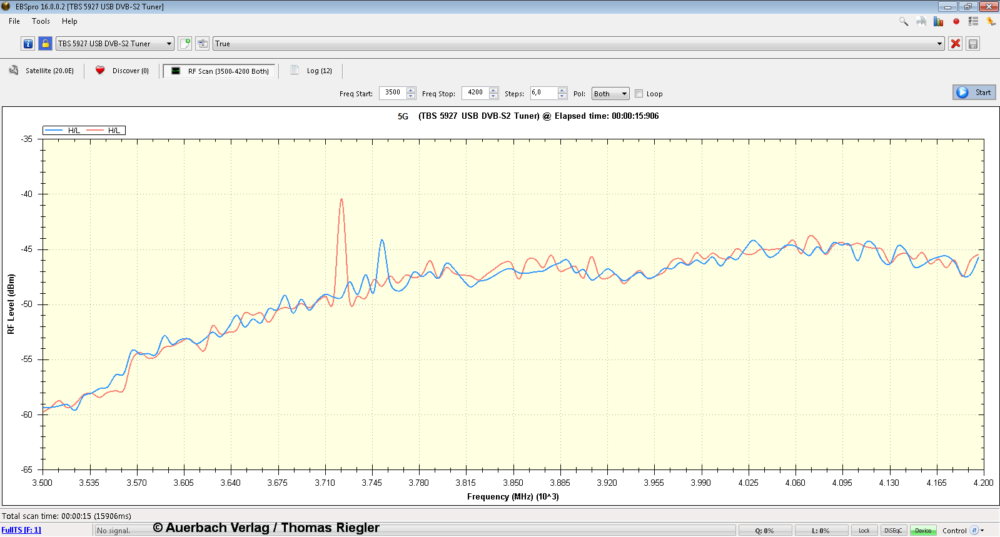This screenshot has height=537, width=1000.
Task: Click the floppy disk save icon
Action: (x=973, y=43)
